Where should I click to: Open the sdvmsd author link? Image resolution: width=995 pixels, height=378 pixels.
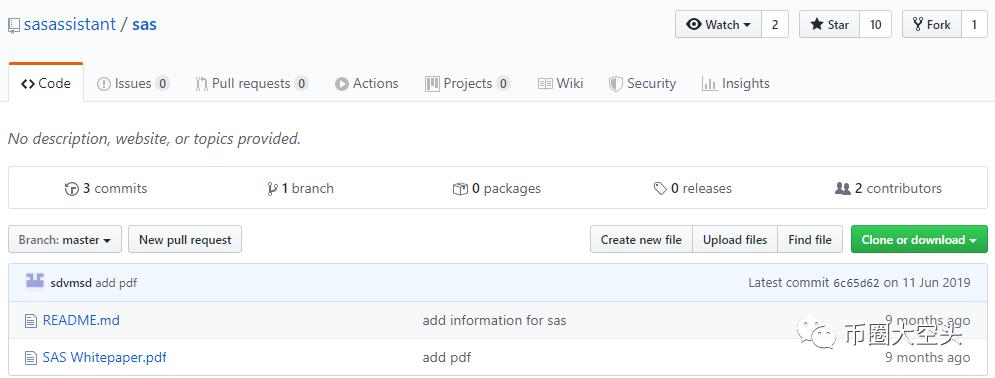[x=71, y=283]
